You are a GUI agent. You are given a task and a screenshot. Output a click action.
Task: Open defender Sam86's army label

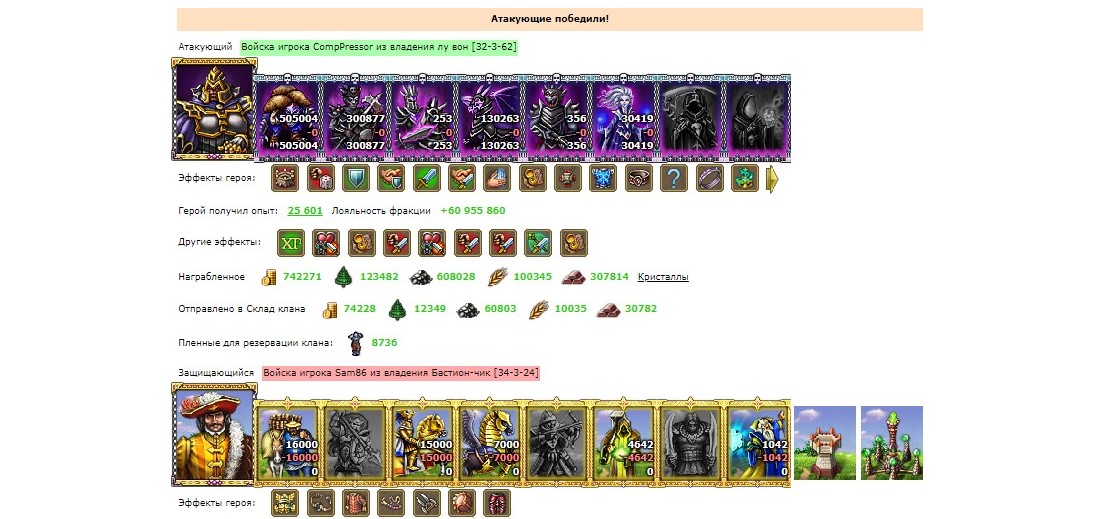click(401, 373)
